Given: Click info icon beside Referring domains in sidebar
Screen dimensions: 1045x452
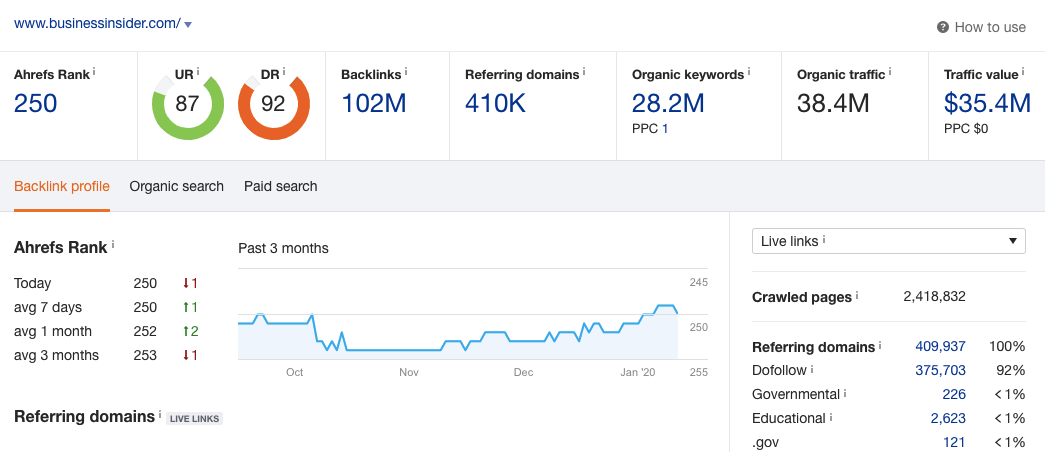Looking at the screenshot, I should click(x=880, y=344).
